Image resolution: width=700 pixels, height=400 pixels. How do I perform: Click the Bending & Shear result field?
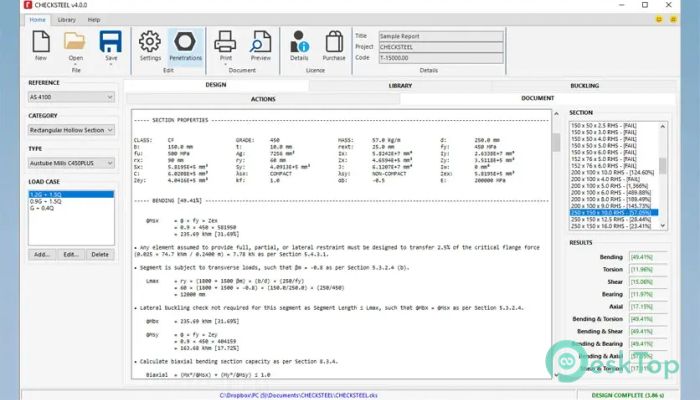click(648, 332)
